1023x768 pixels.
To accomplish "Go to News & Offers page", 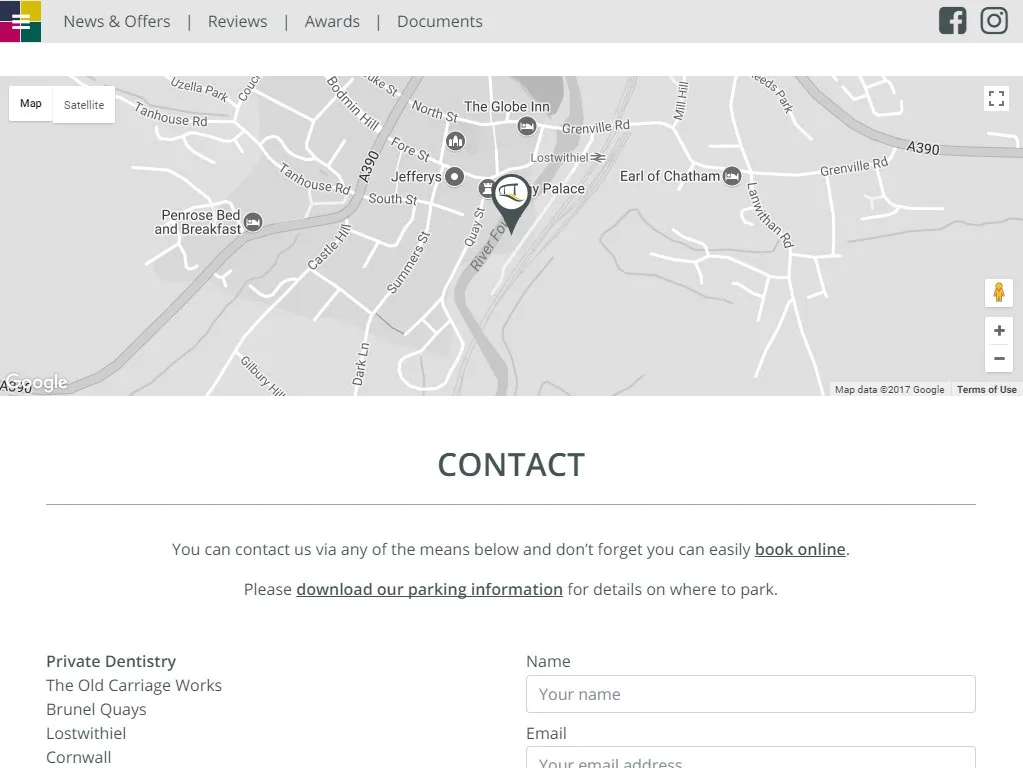I will [x=117, y=21].
